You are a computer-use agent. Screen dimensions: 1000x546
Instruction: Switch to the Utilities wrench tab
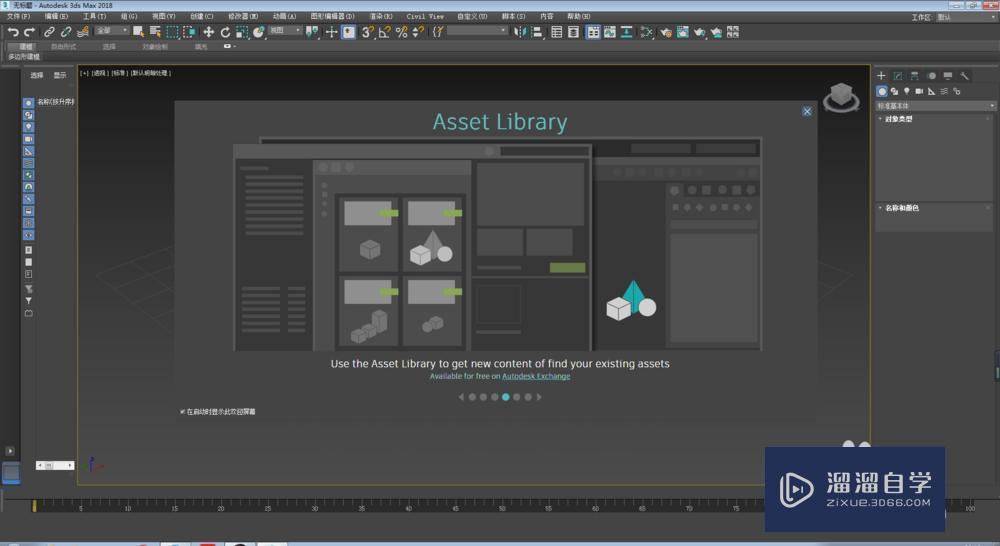pos(964,75)
